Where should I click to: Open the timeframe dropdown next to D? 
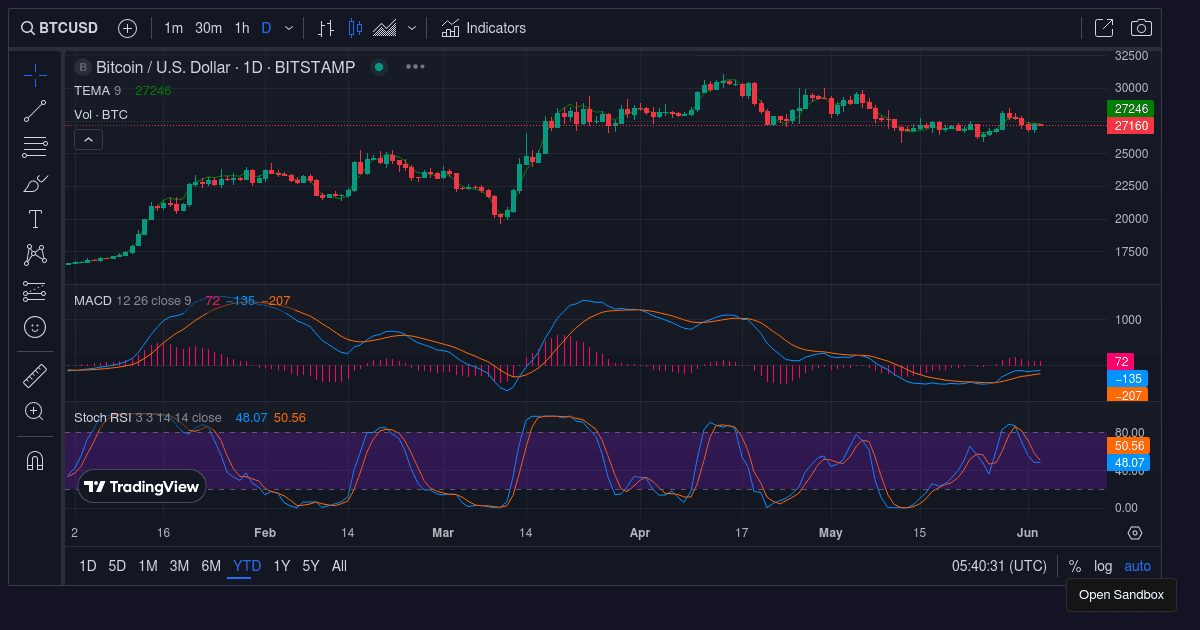[289, 27]
